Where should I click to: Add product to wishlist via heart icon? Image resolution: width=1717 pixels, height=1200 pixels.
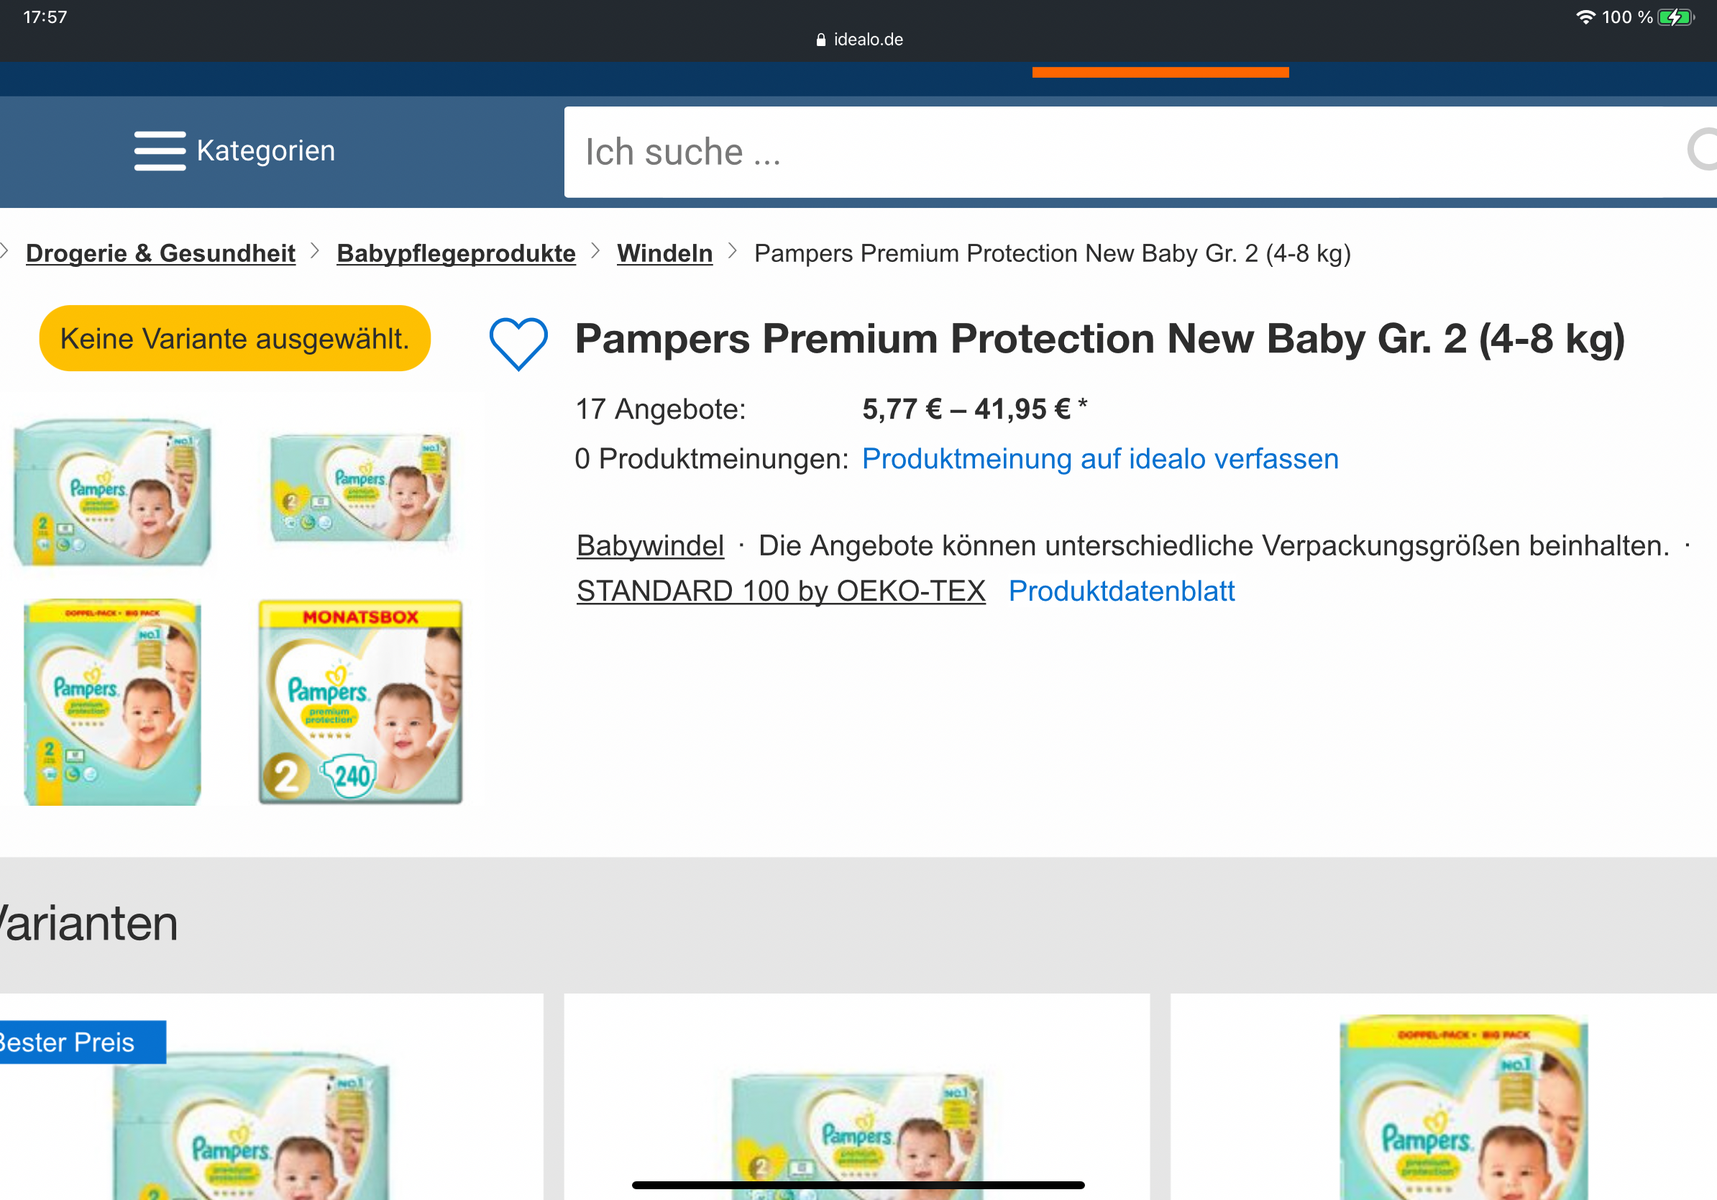(518, 343)
